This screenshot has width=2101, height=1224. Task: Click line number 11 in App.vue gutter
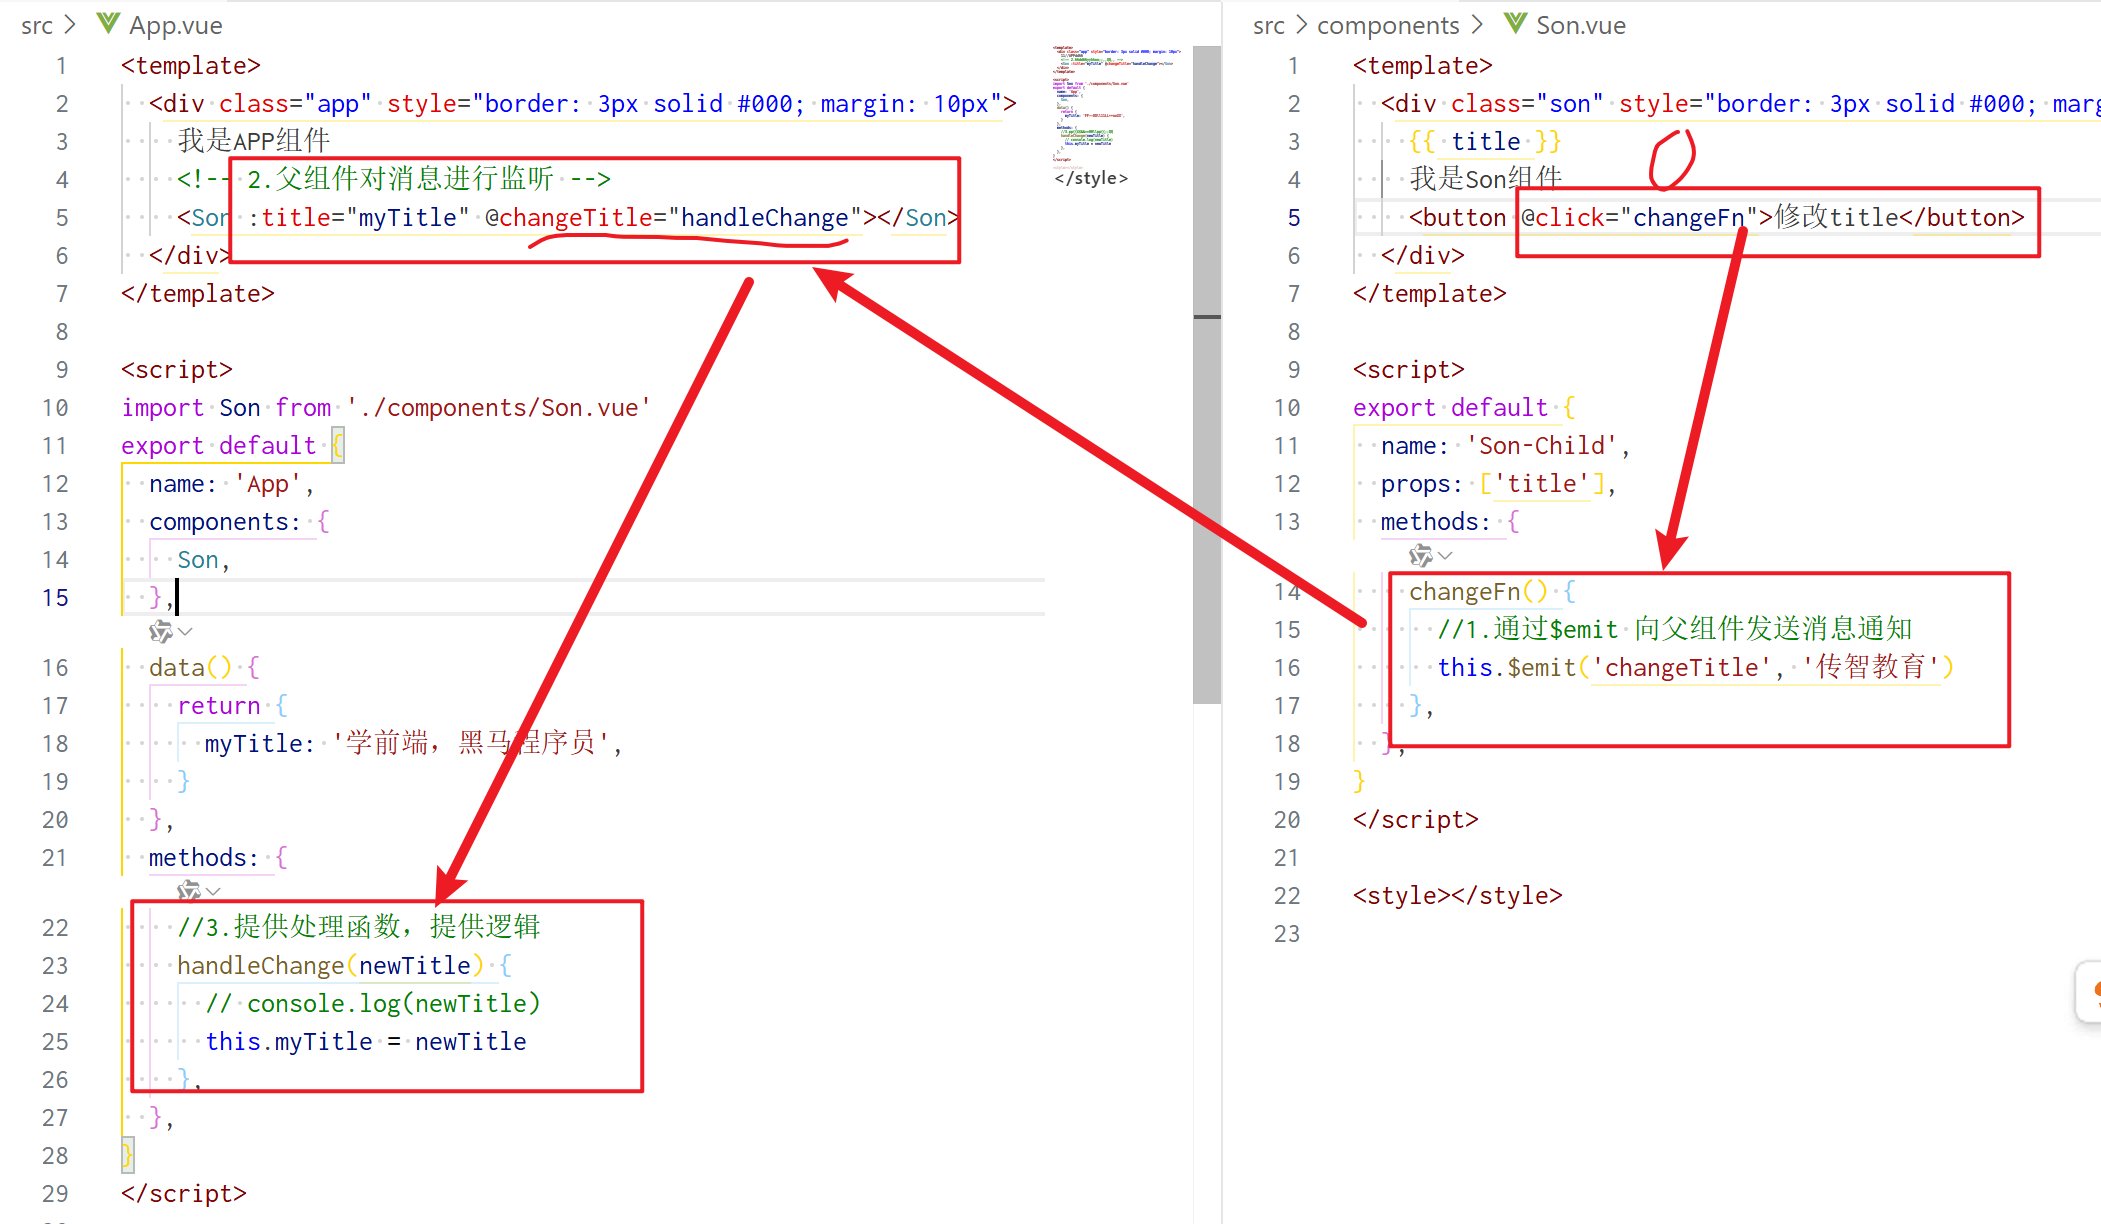pyautogui.click(x=55, y=446)
